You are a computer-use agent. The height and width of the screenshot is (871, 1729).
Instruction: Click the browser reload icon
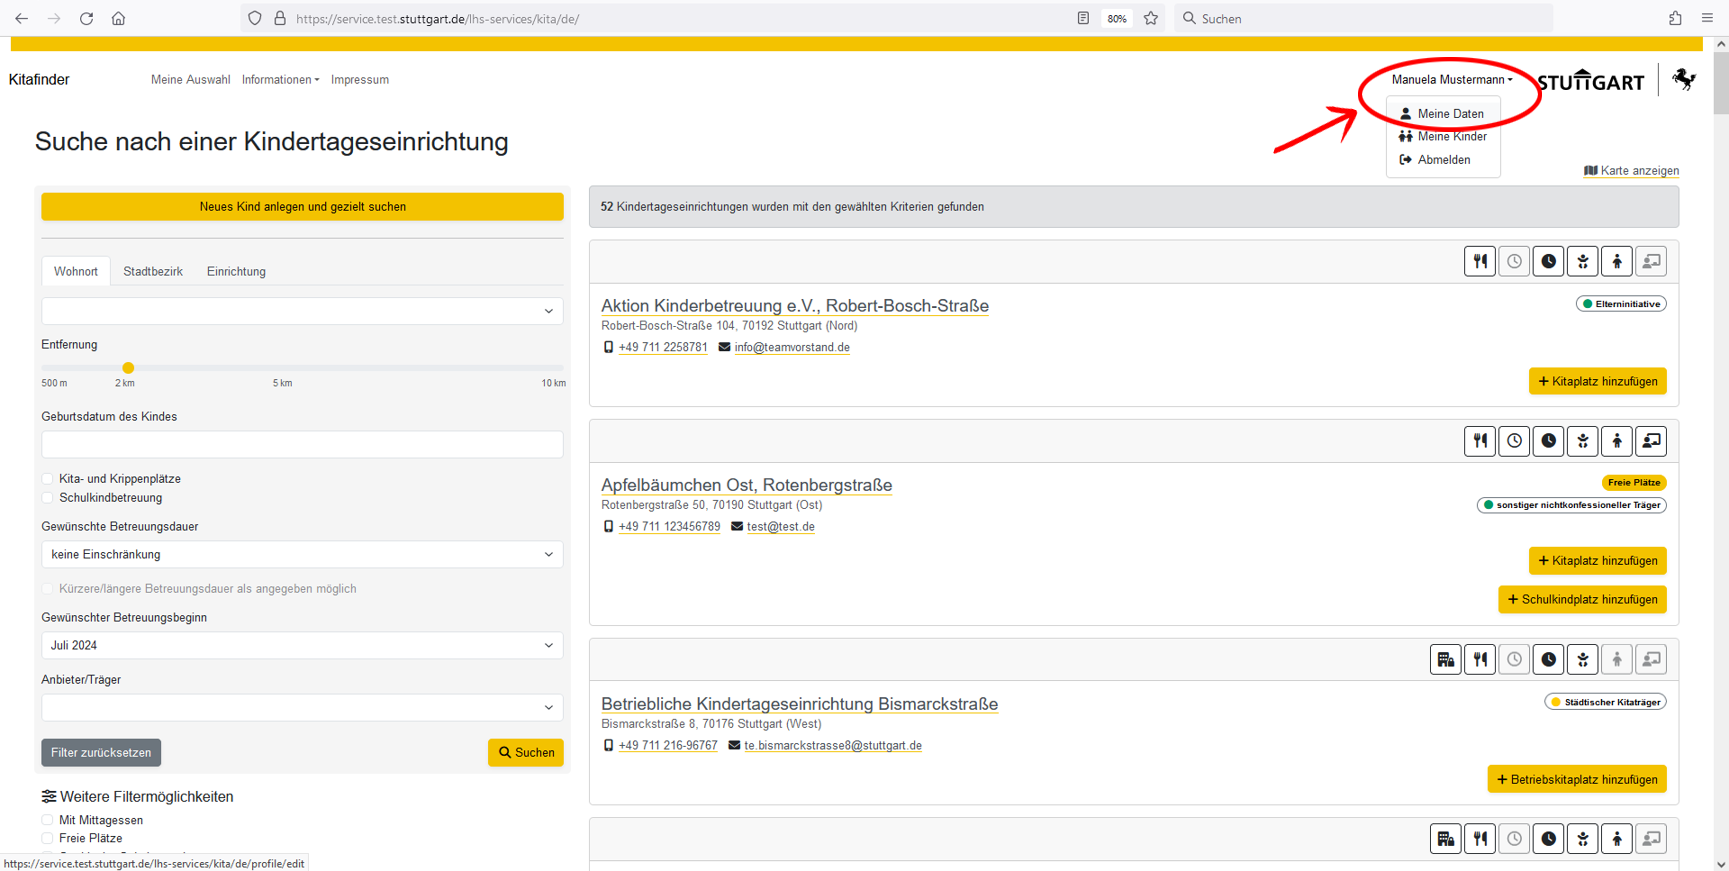click(x=86, y=18)
